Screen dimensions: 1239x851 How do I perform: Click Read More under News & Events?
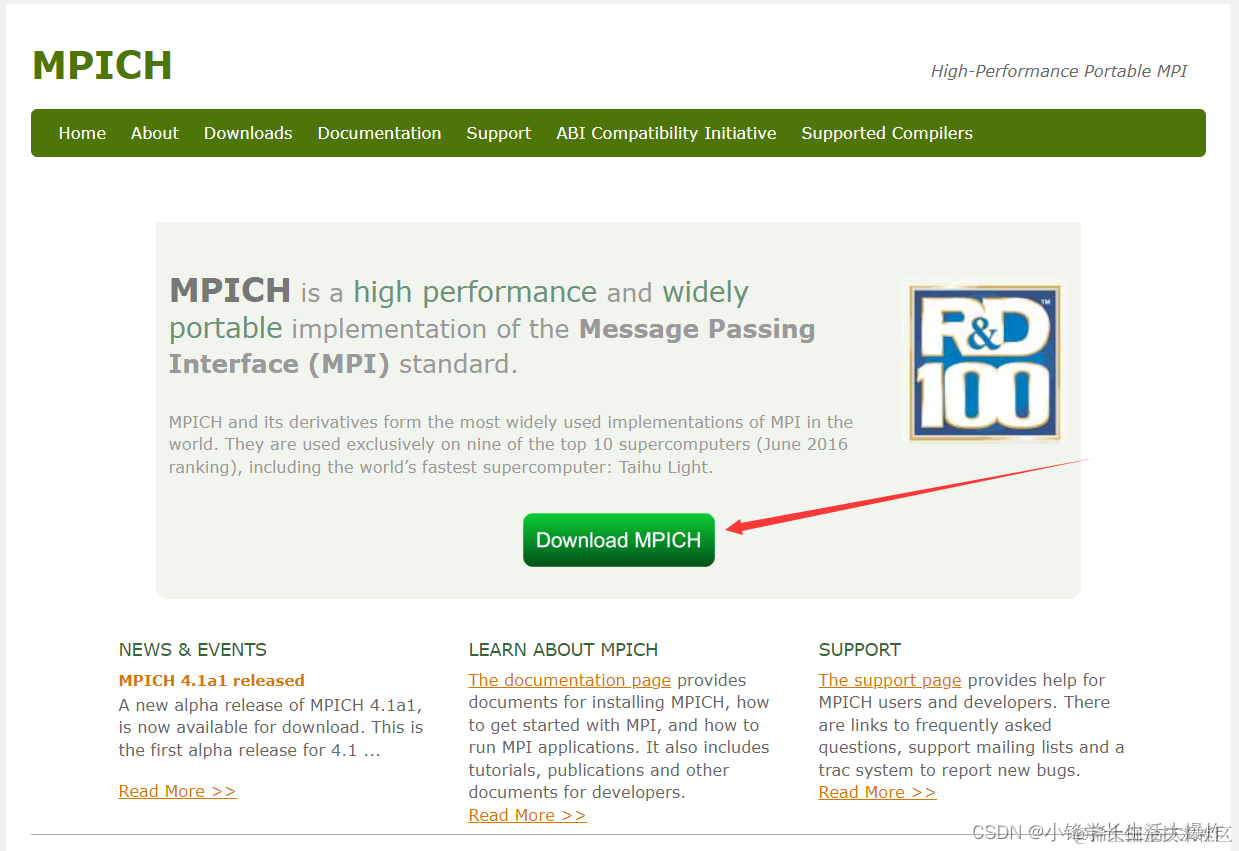(x=177, y=791)
